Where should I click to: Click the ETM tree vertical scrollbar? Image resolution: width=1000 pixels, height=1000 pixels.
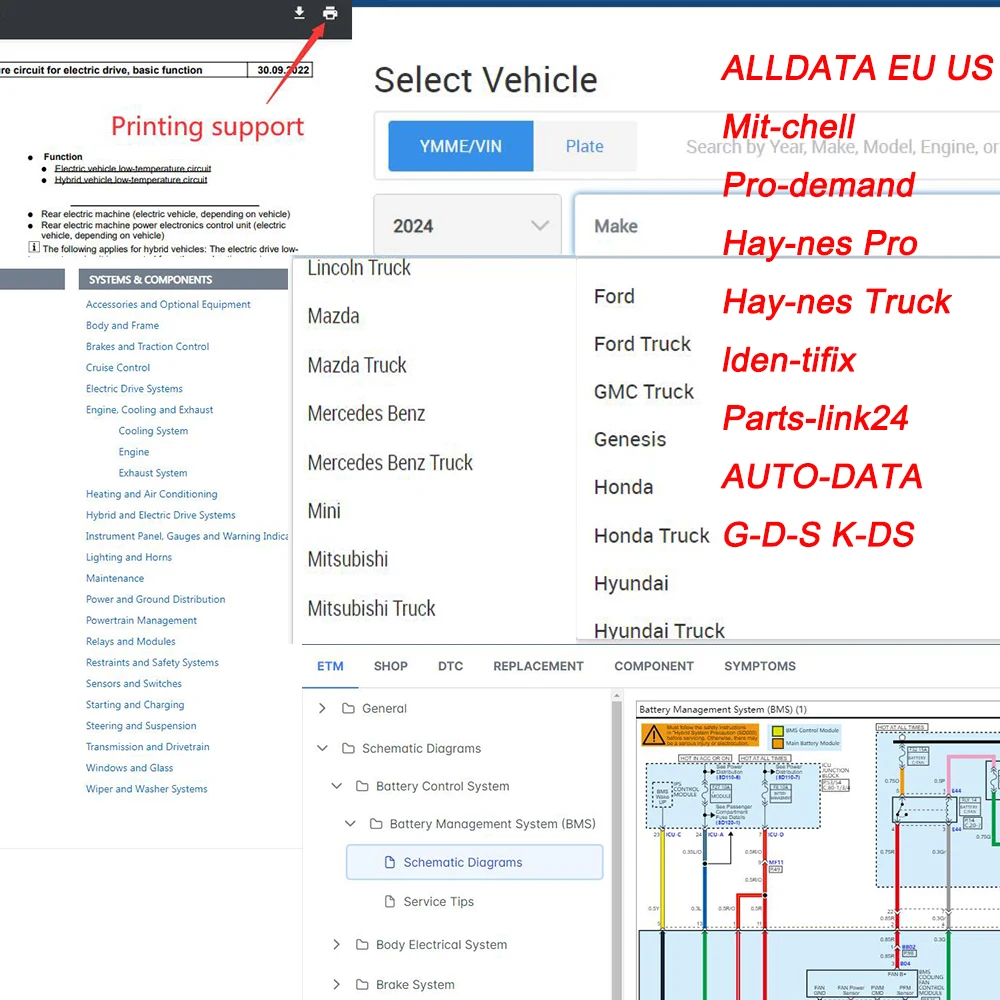click(616, 848)
